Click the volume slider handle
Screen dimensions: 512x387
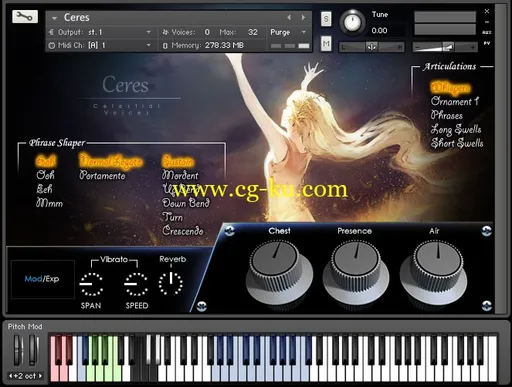click(448, 47)
